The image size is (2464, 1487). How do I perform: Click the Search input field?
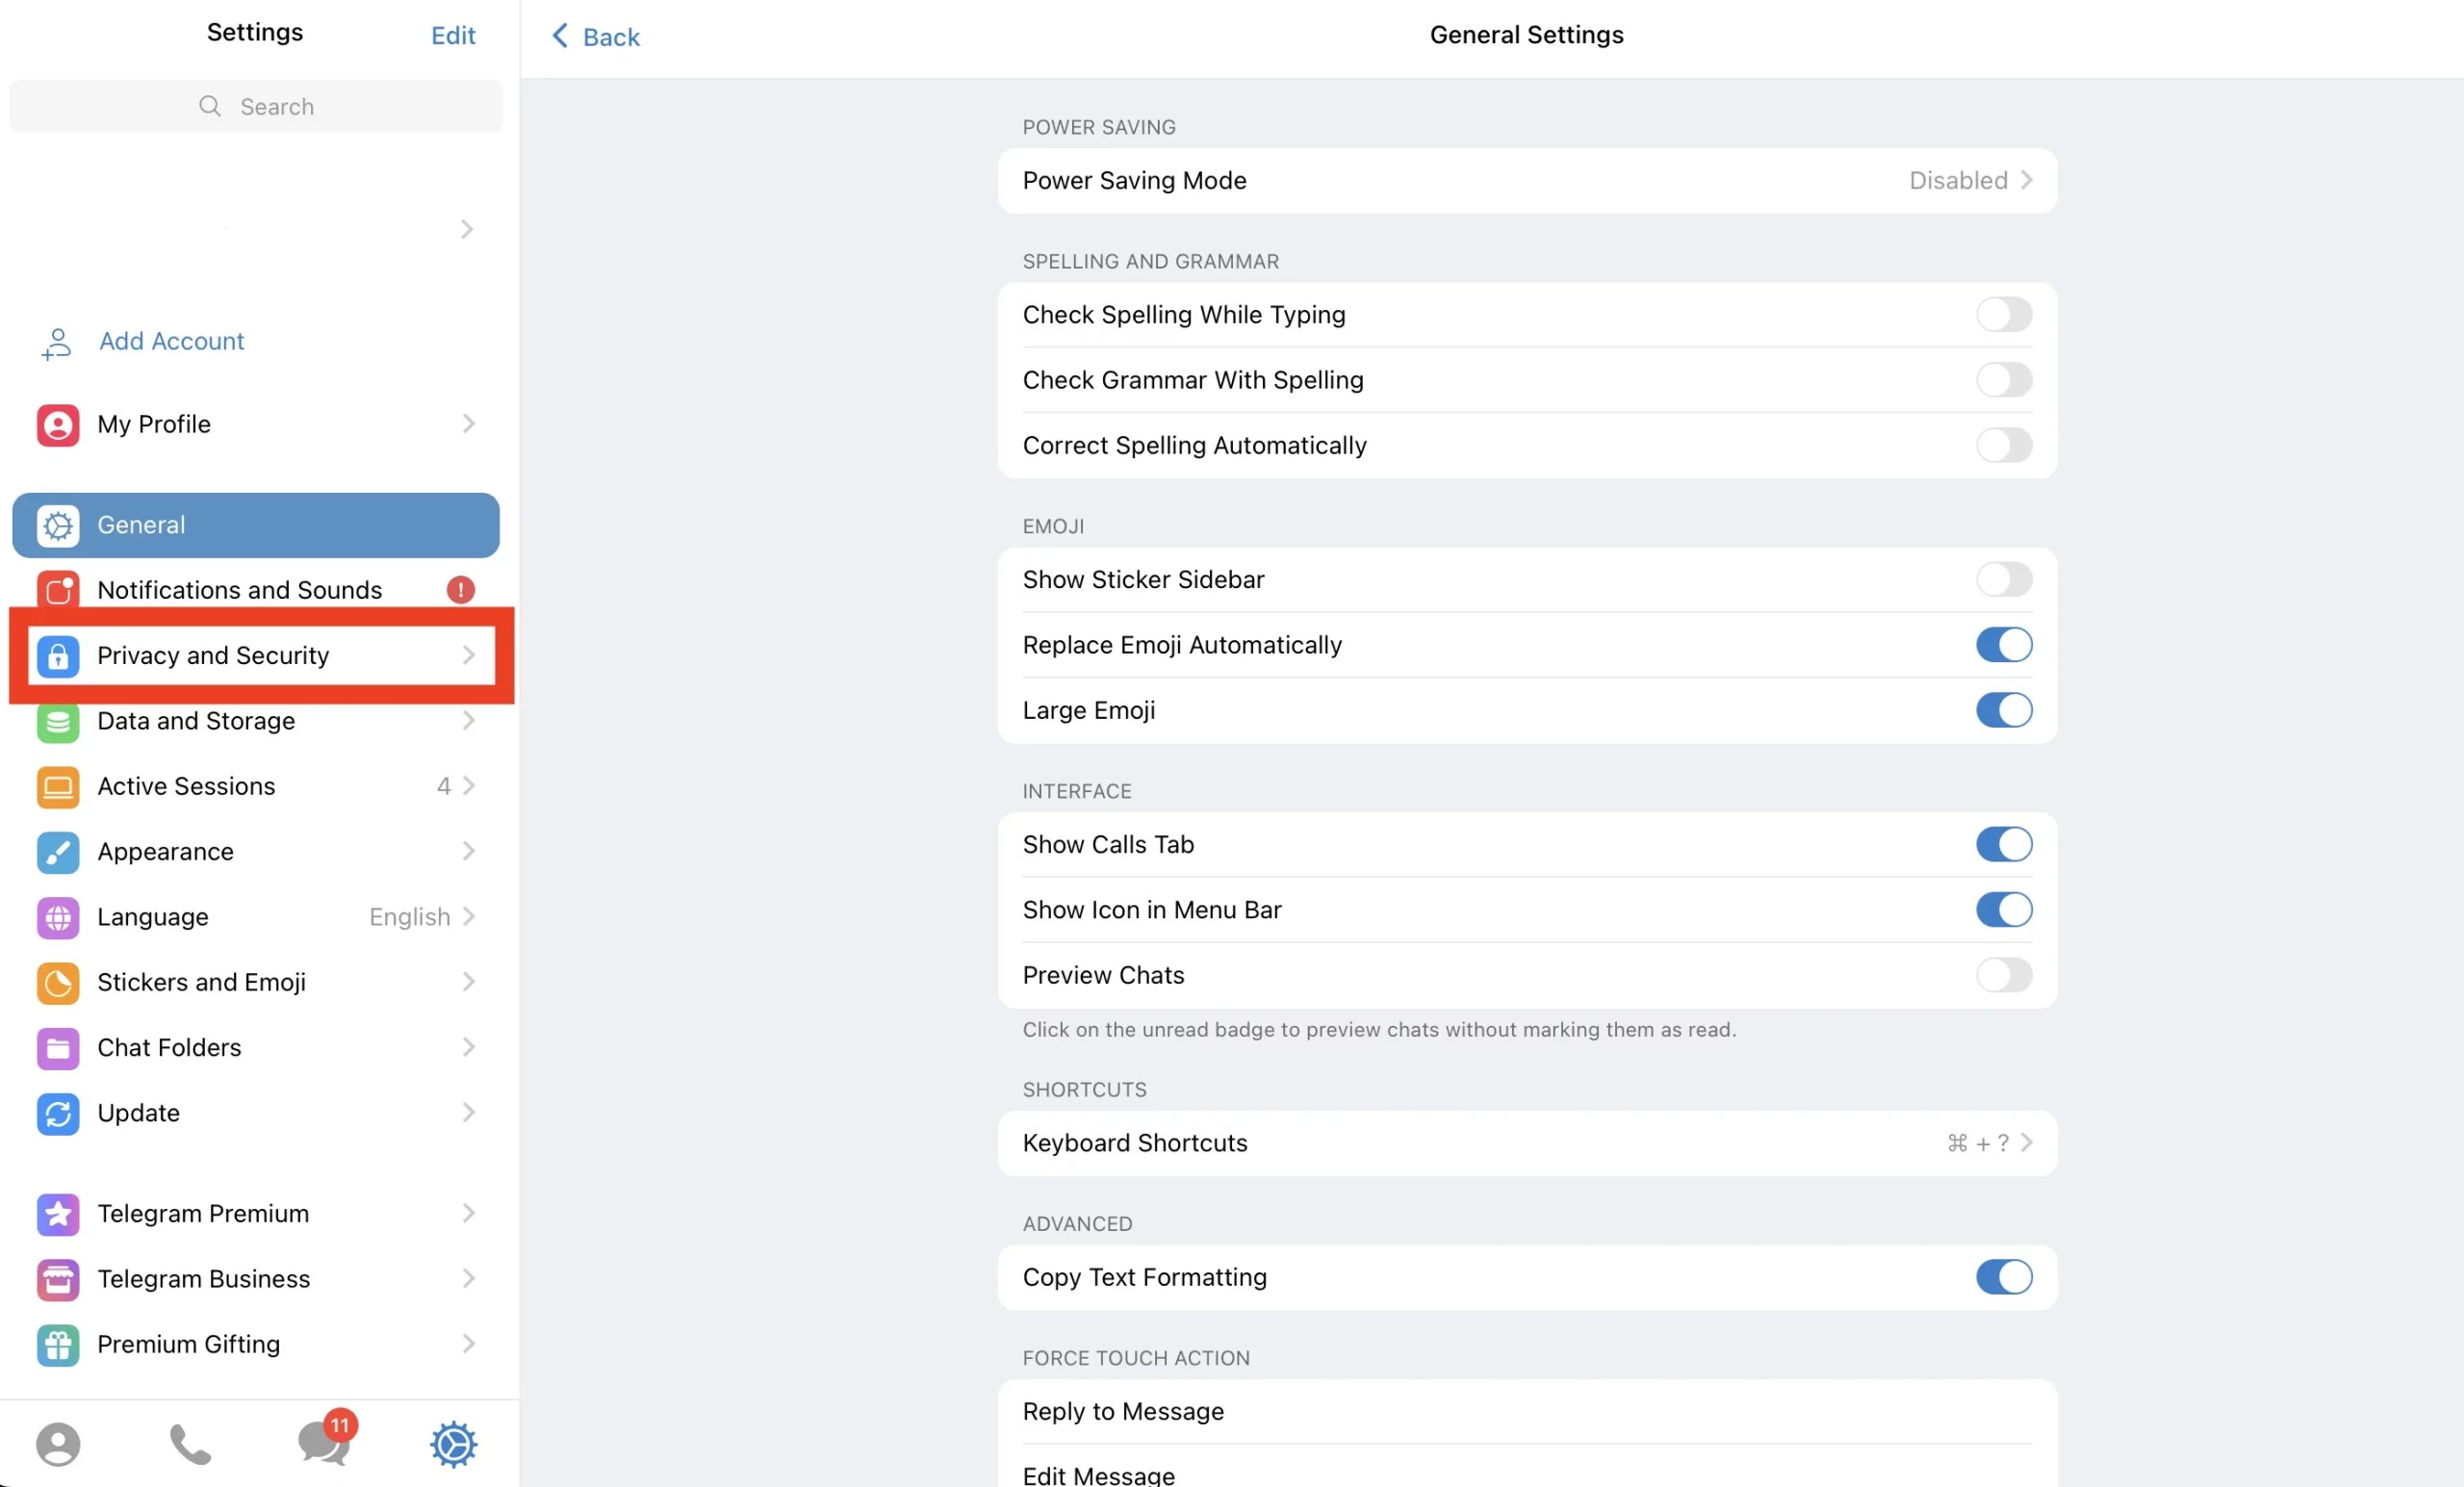point(256,107)
